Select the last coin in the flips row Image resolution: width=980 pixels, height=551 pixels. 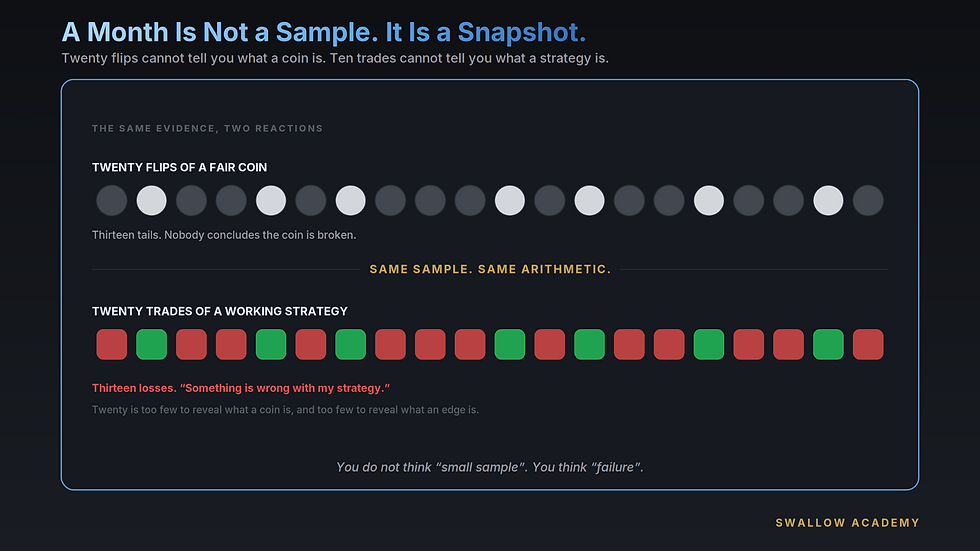coord(868,201)
